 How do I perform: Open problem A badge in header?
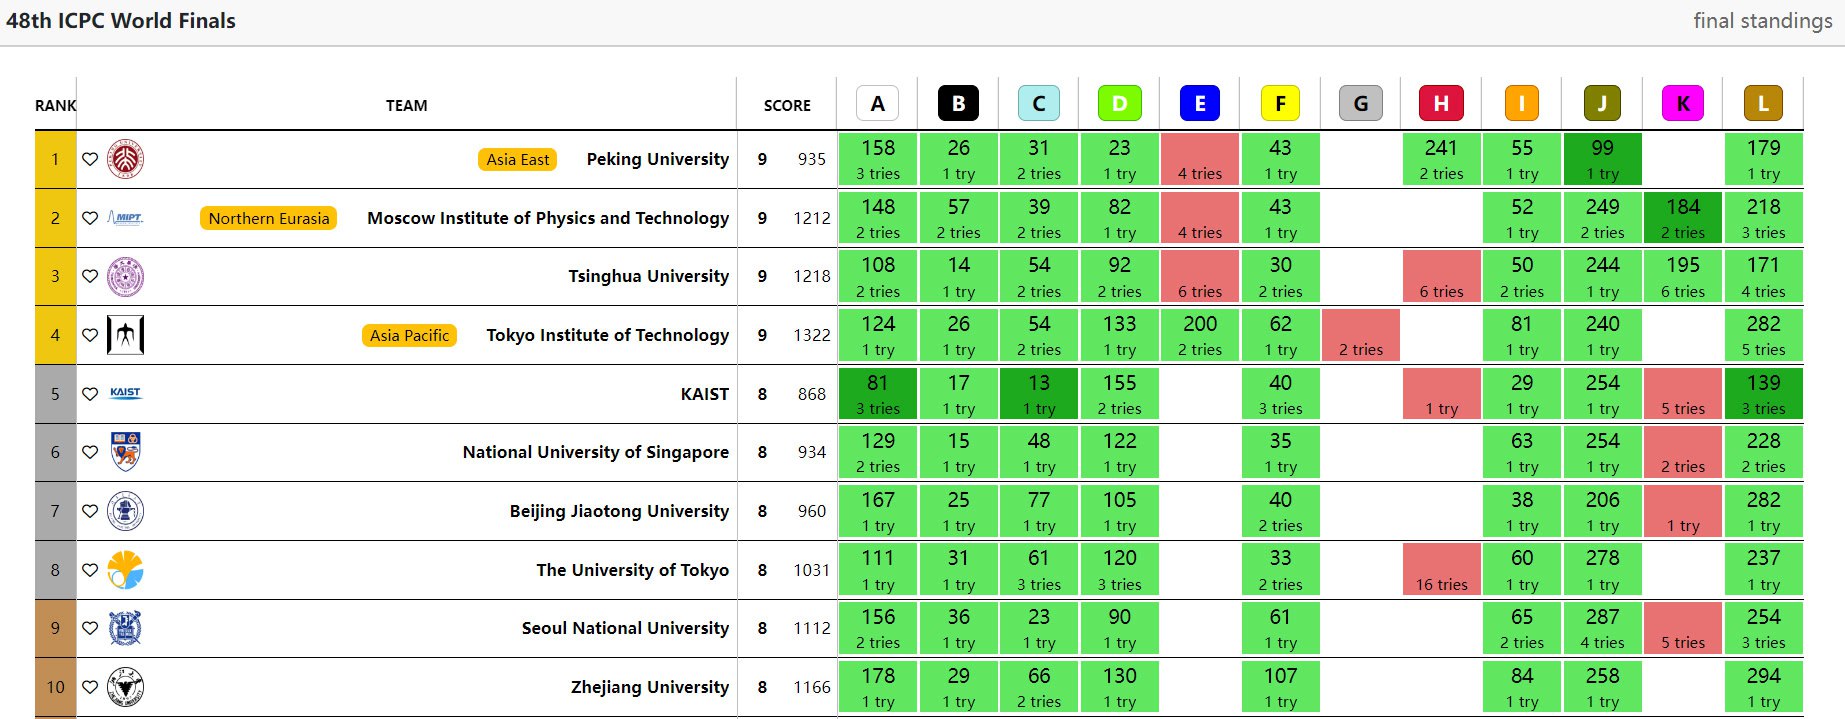coord(878,103)
